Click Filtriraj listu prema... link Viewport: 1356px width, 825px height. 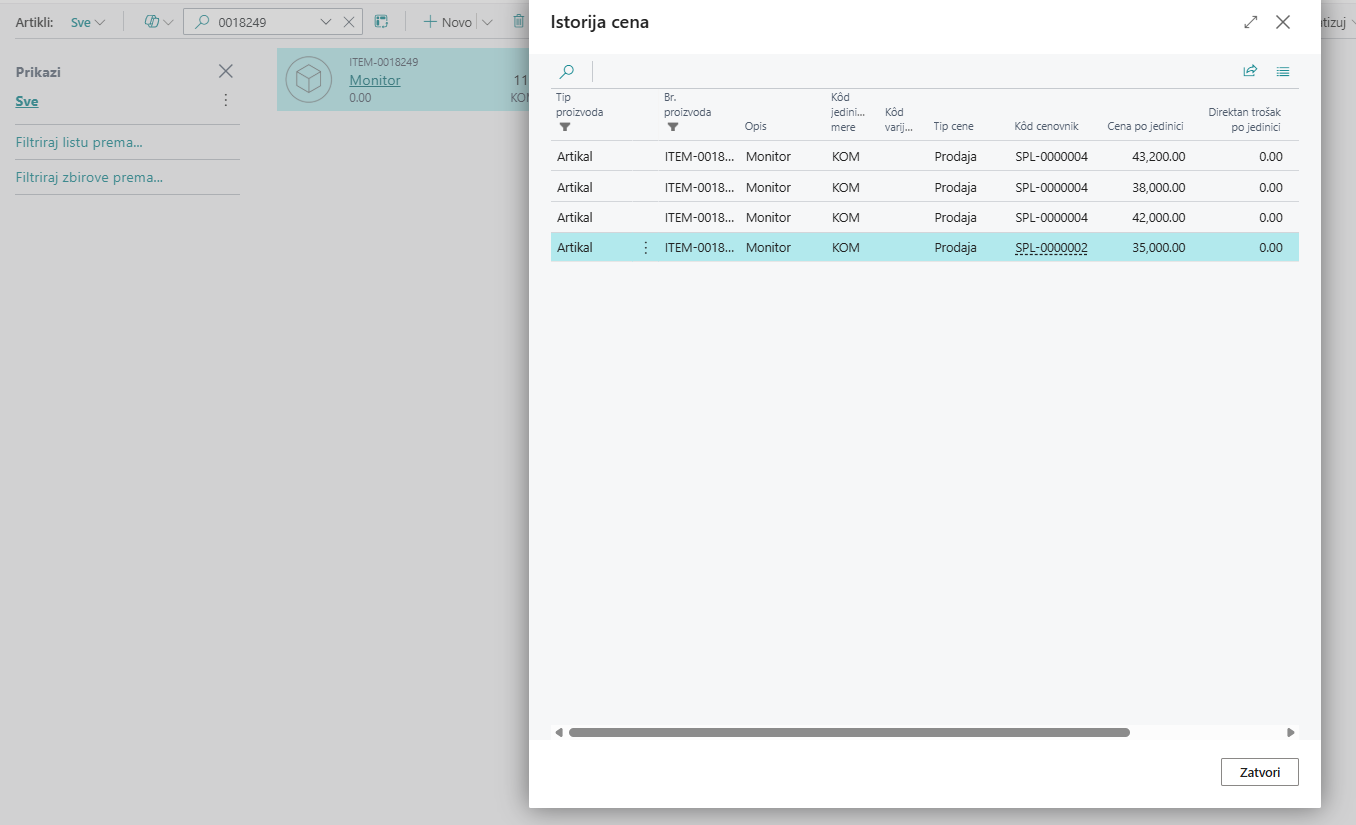pos(79,142)
